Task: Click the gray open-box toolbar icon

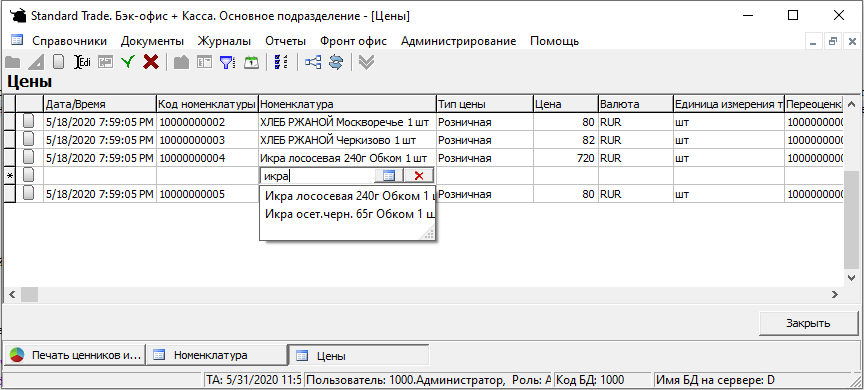Action: click(181, 62)
